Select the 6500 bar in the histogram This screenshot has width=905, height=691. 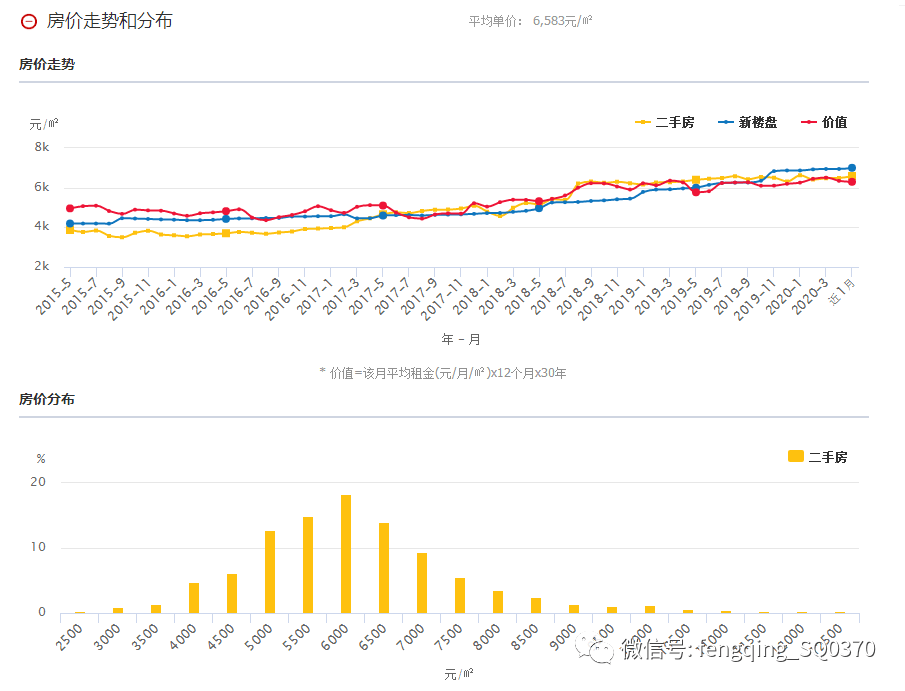384,568
